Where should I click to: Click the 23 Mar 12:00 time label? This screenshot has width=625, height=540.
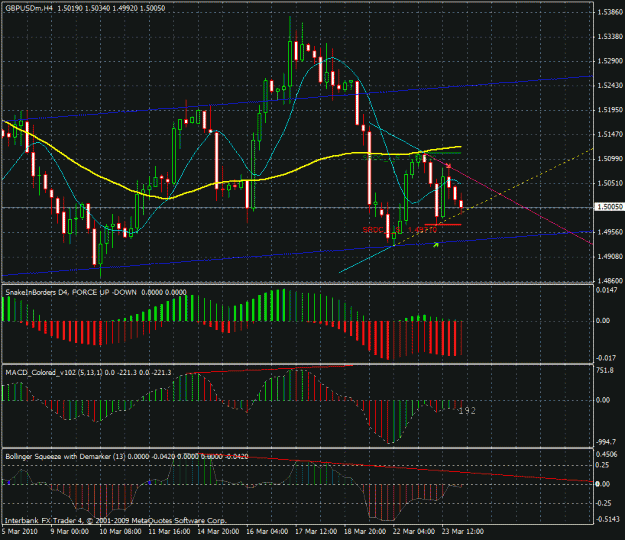(x=463, y=532)
